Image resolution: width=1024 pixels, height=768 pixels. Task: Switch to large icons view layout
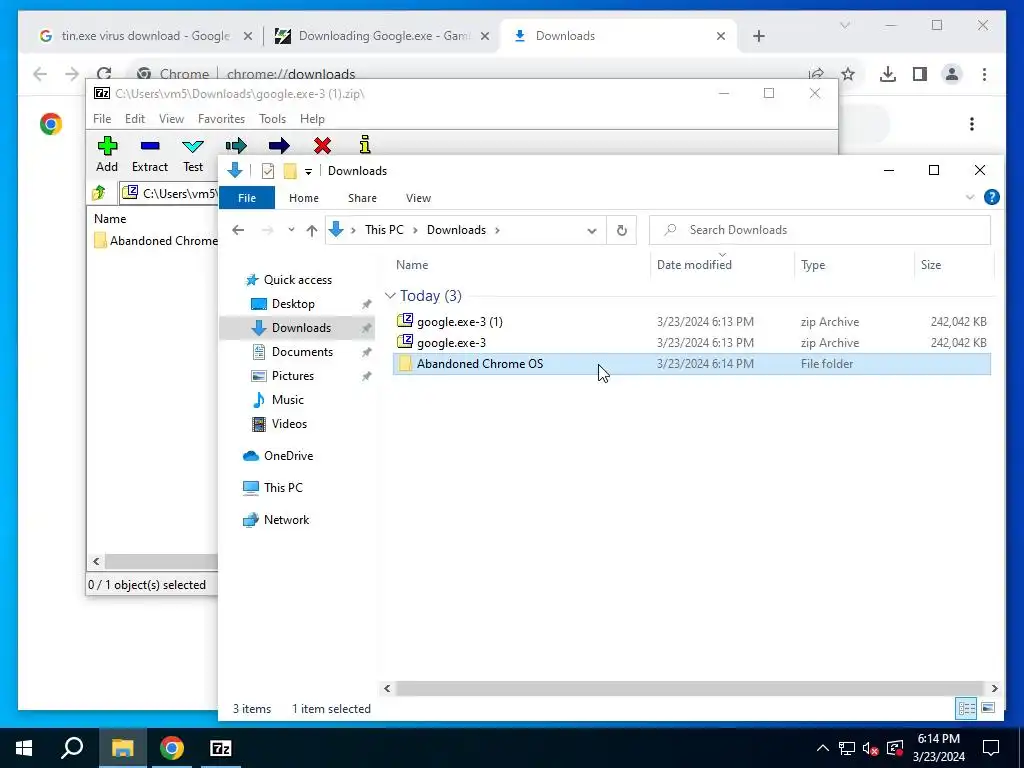coord(988,708)
